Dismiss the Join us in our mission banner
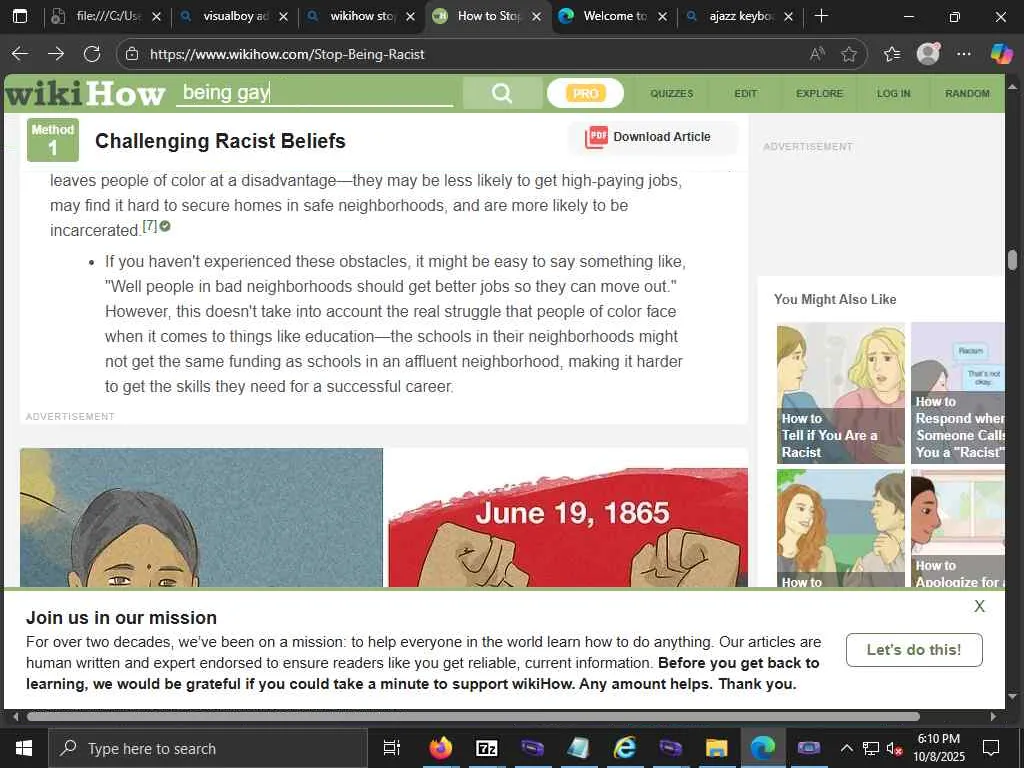 tap(979, 606)
